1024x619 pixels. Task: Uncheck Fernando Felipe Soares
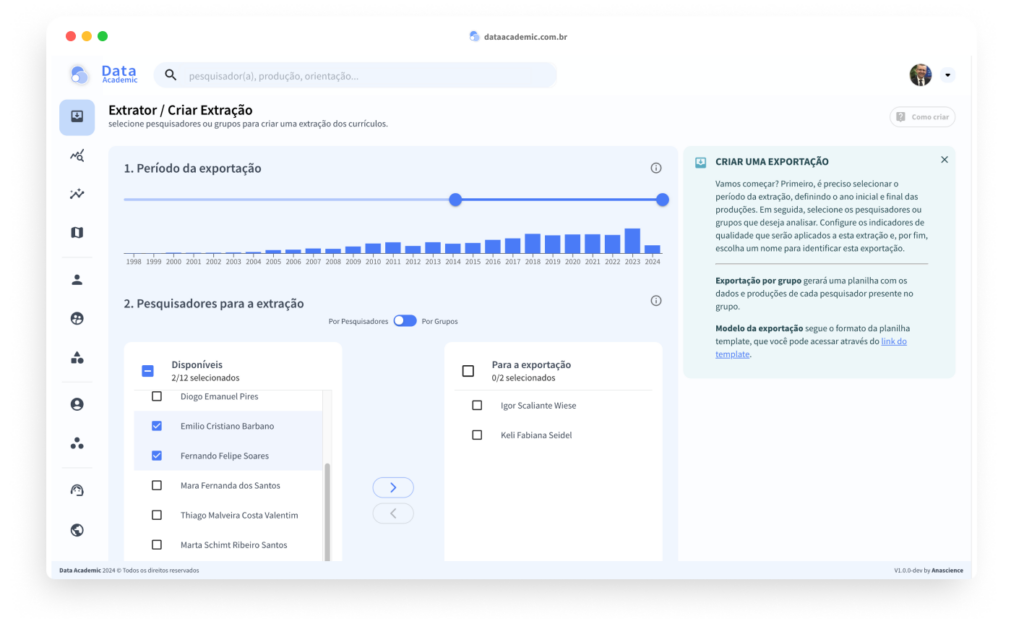[x=157, y=456]
